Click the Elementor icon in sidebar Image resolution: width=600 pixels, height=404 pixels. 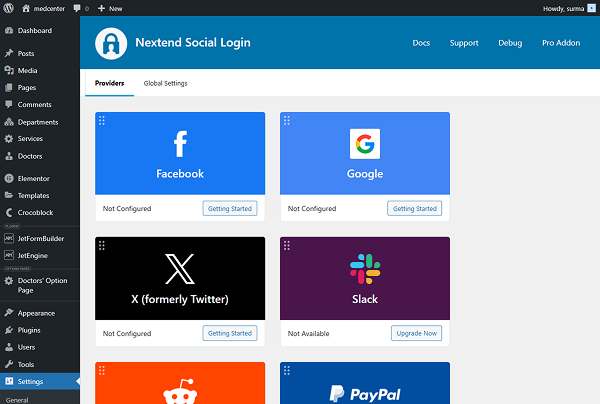(9, 178)
